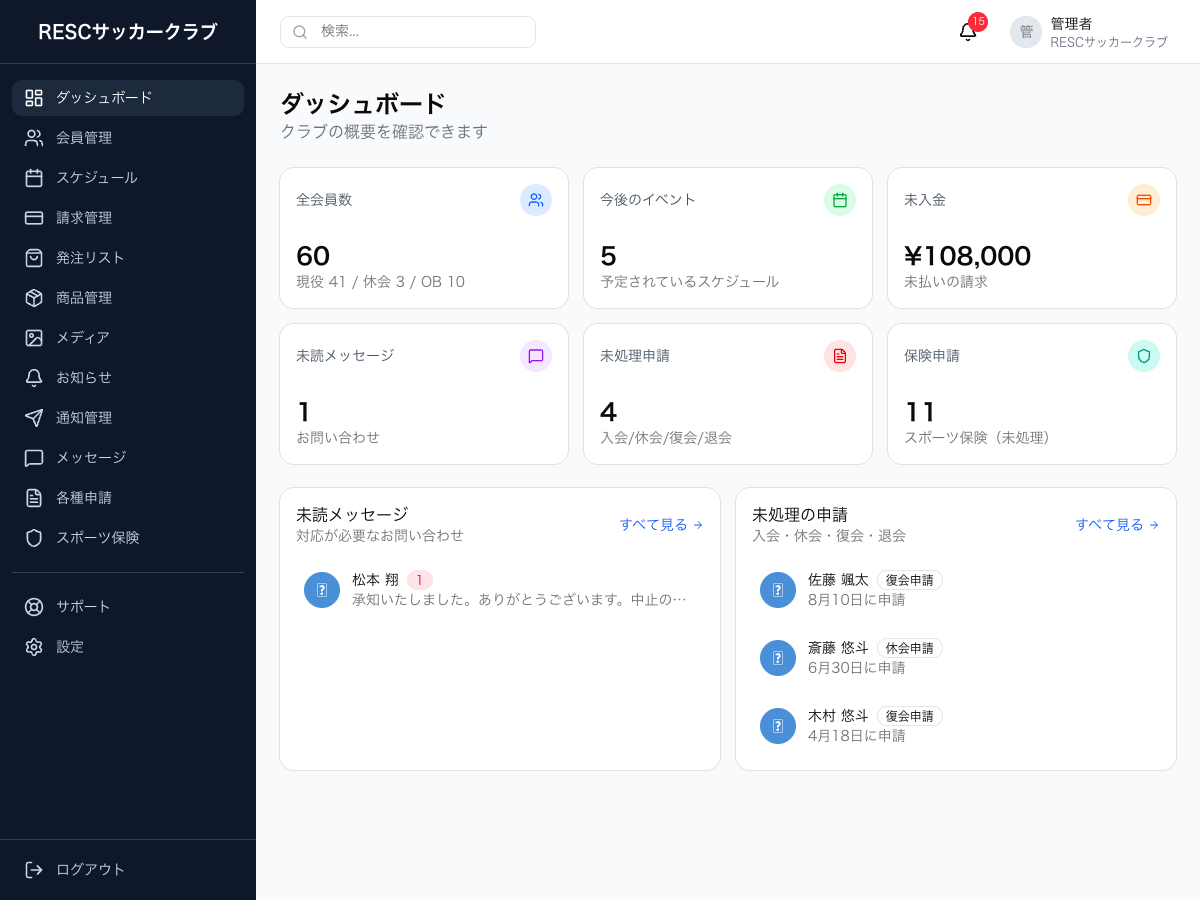Click the RESCサッカークラブ sidebar title
This screenshot has height=900, width=1200.
128,32
